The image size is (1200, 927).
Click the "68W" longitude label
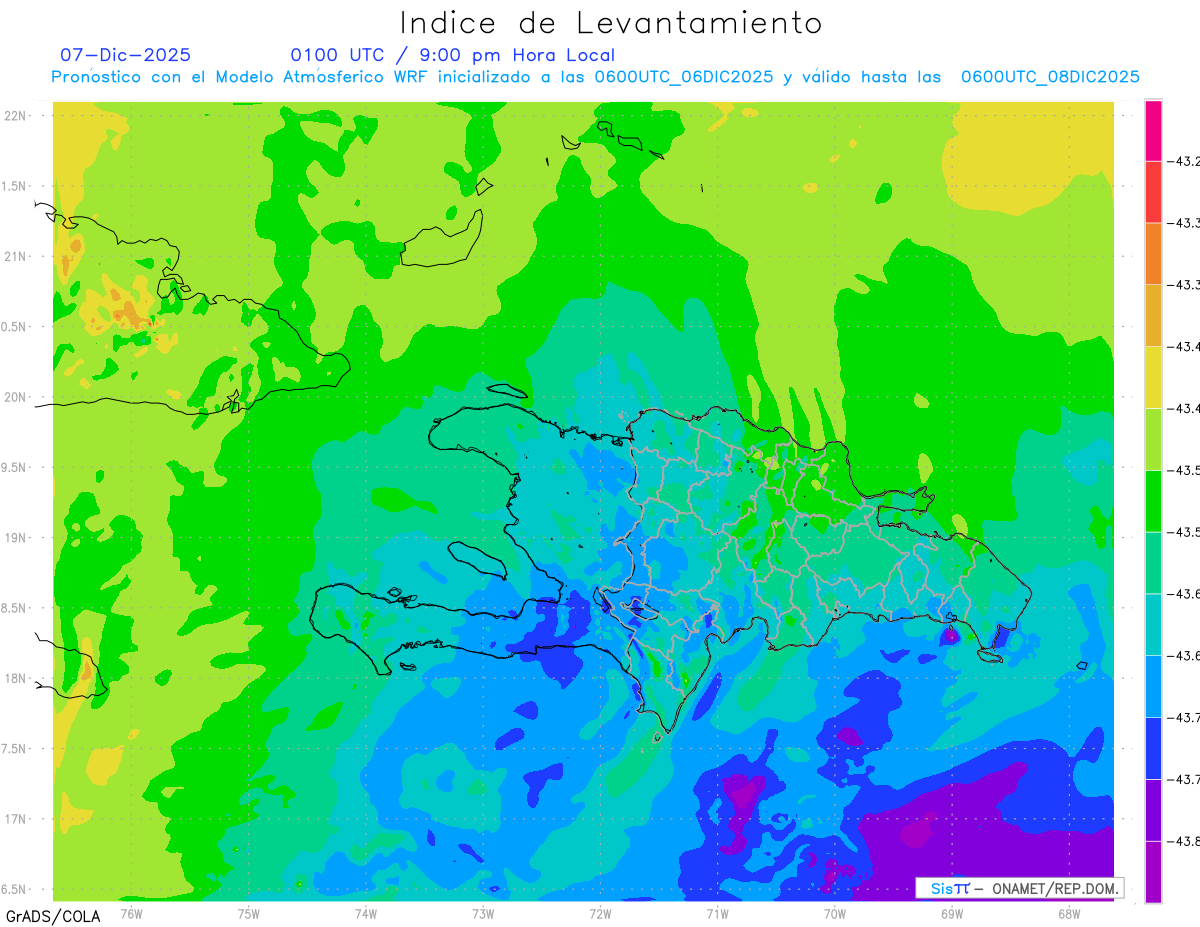click(x=1069, y=913)
